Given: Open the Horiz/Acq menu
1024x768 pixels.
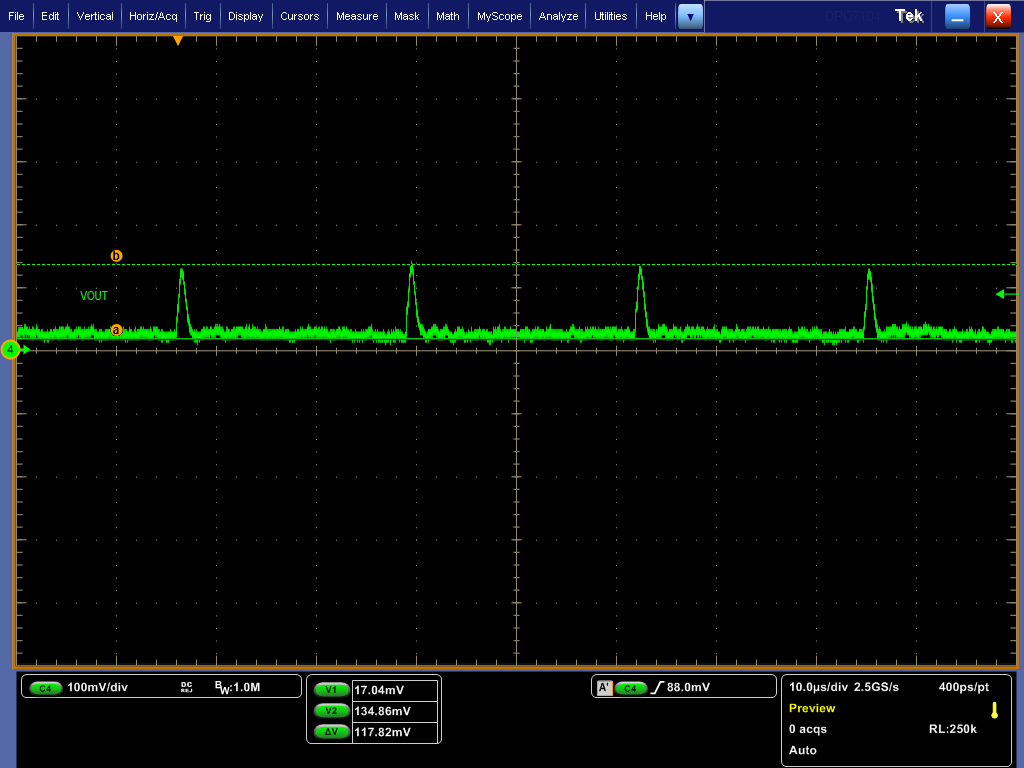Looking at the screenshot, I should (153, 16).
